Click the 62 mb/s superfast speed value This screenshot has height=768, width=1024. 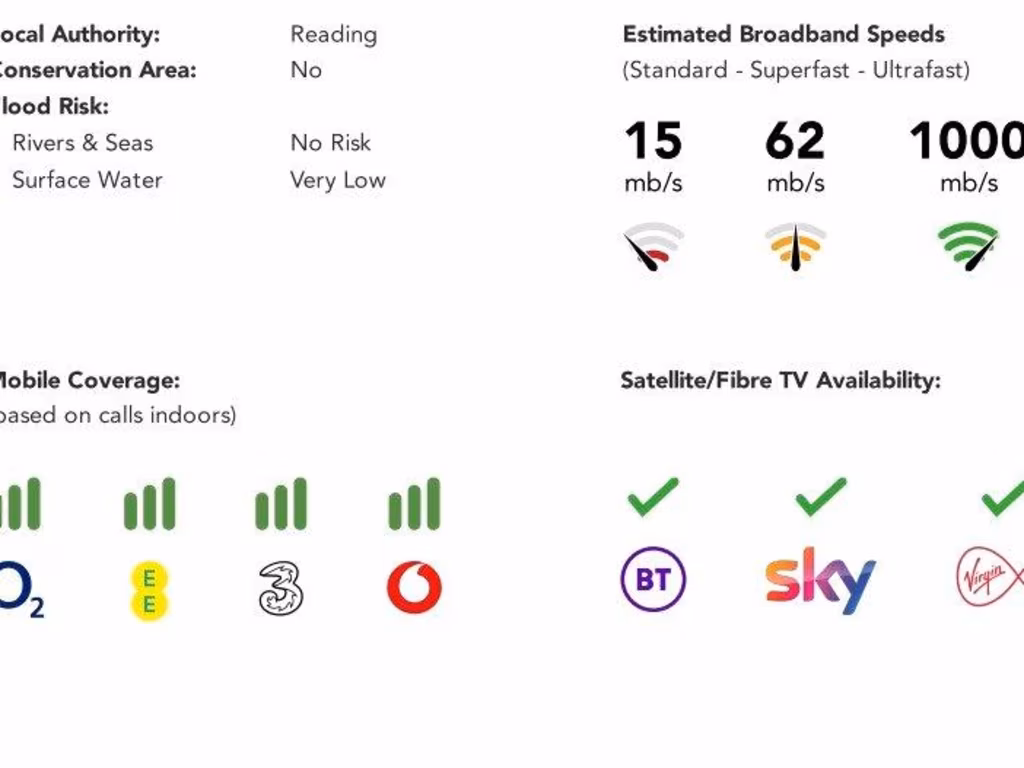pyautogui.click(x=795, y=140)
